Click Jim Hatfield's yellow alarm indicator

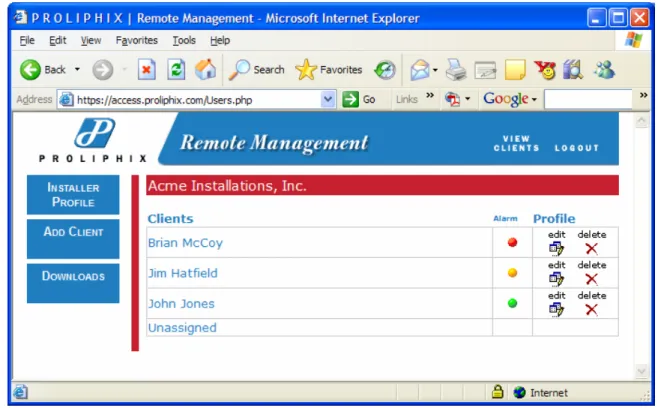(512, 273)
